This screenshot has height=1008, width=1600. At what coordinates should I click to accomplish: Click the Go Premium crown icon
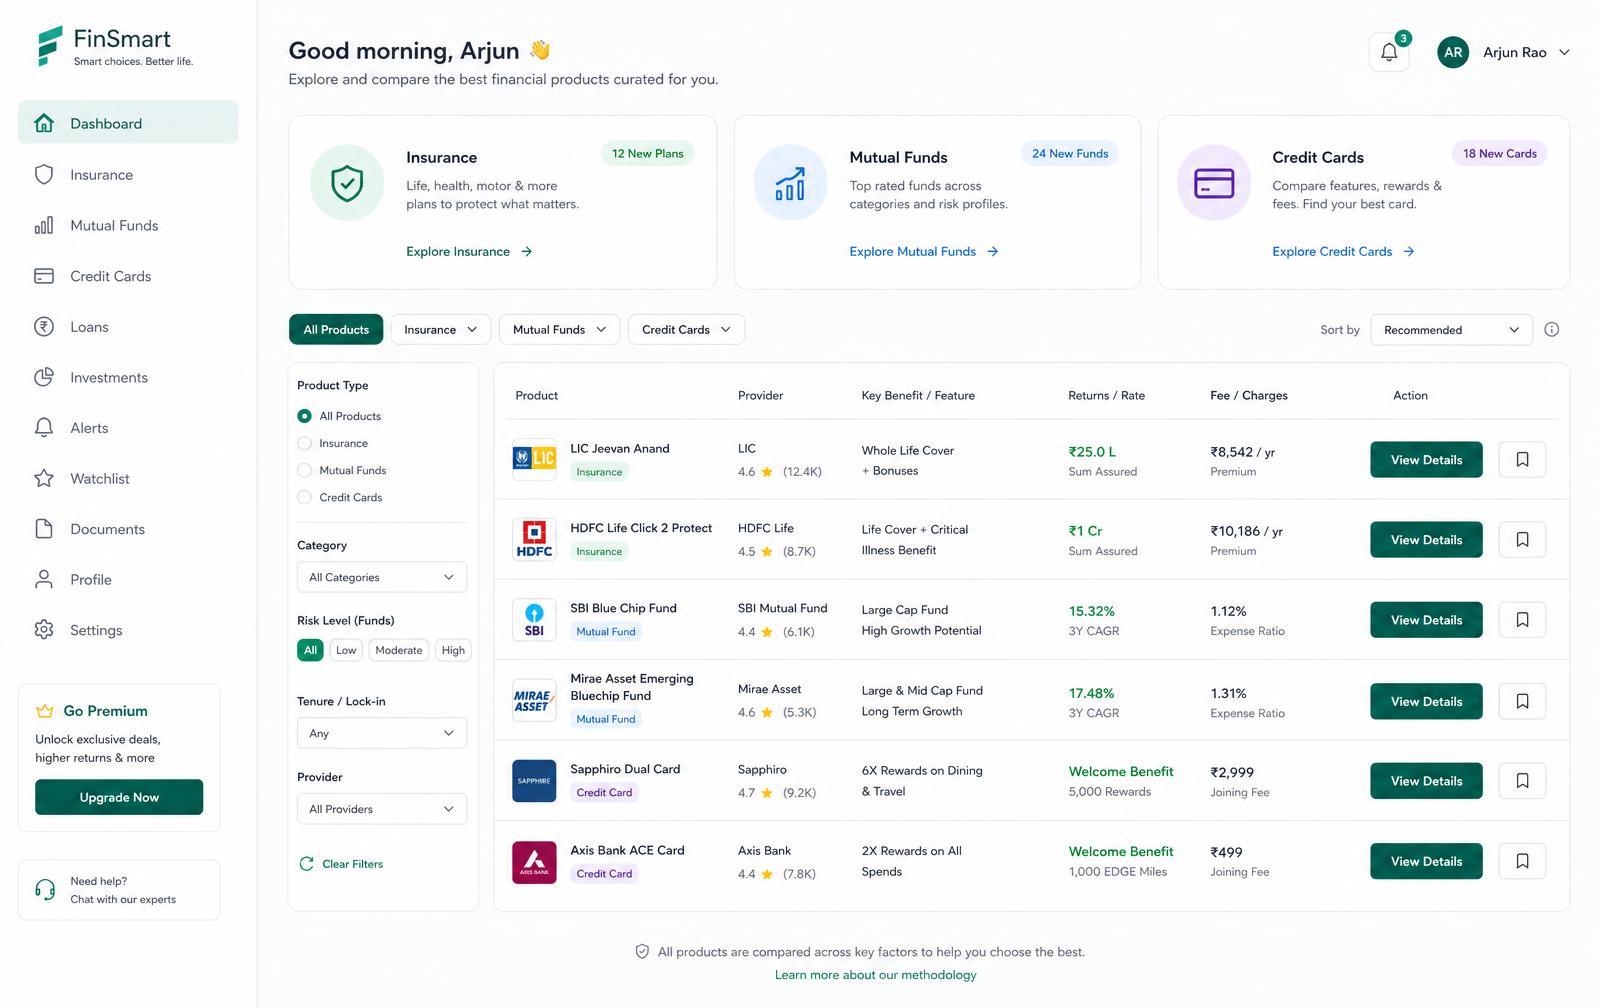44,711
